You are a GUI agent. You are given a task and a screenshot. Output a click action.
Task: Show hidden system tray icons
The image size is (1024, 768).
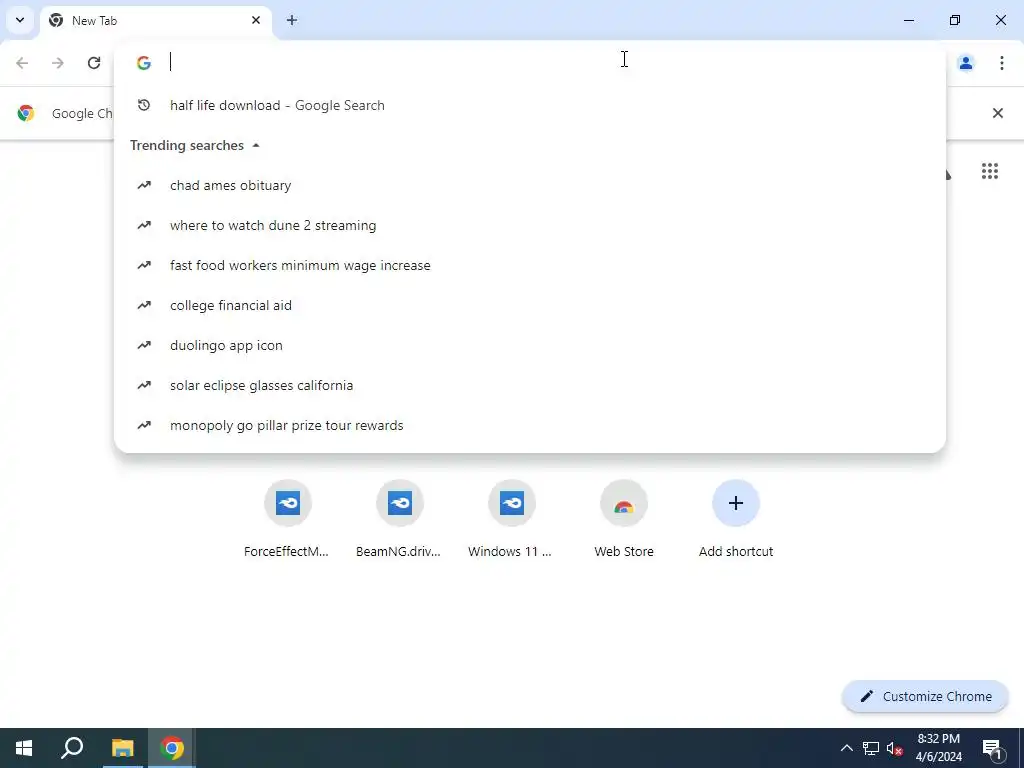click(x=846, y=748)
